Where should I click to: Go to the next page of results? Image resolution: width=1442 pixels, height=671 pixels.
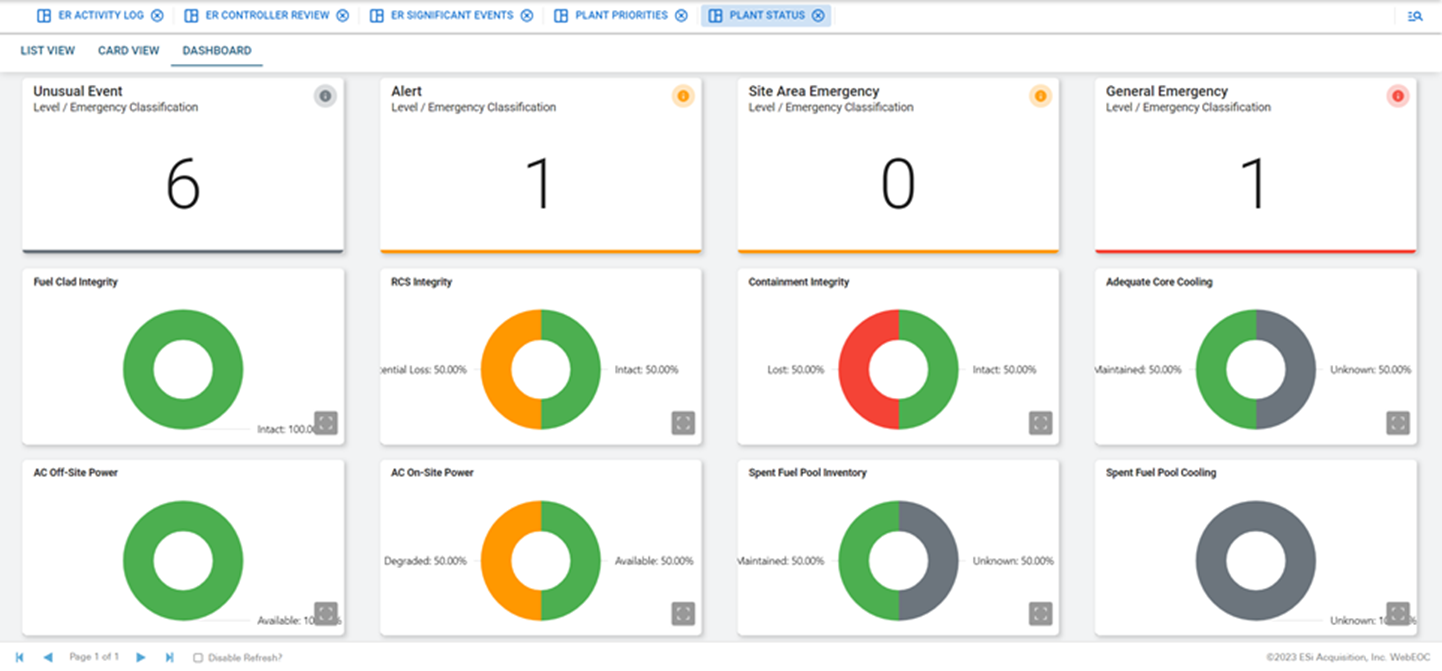[140, 657]
